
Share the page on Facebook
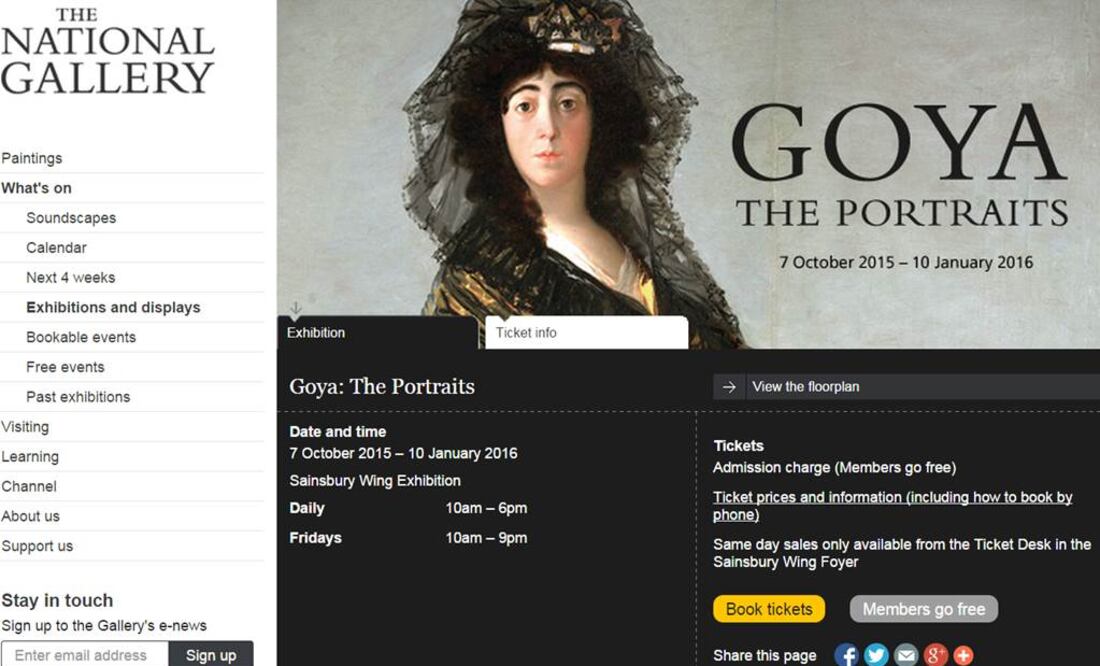pos(846,654)
